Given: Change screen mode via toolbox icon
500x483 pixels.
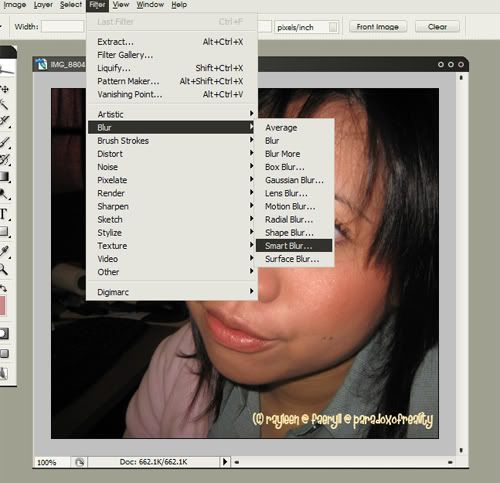Looking at the screenshot, I should 4,353.
